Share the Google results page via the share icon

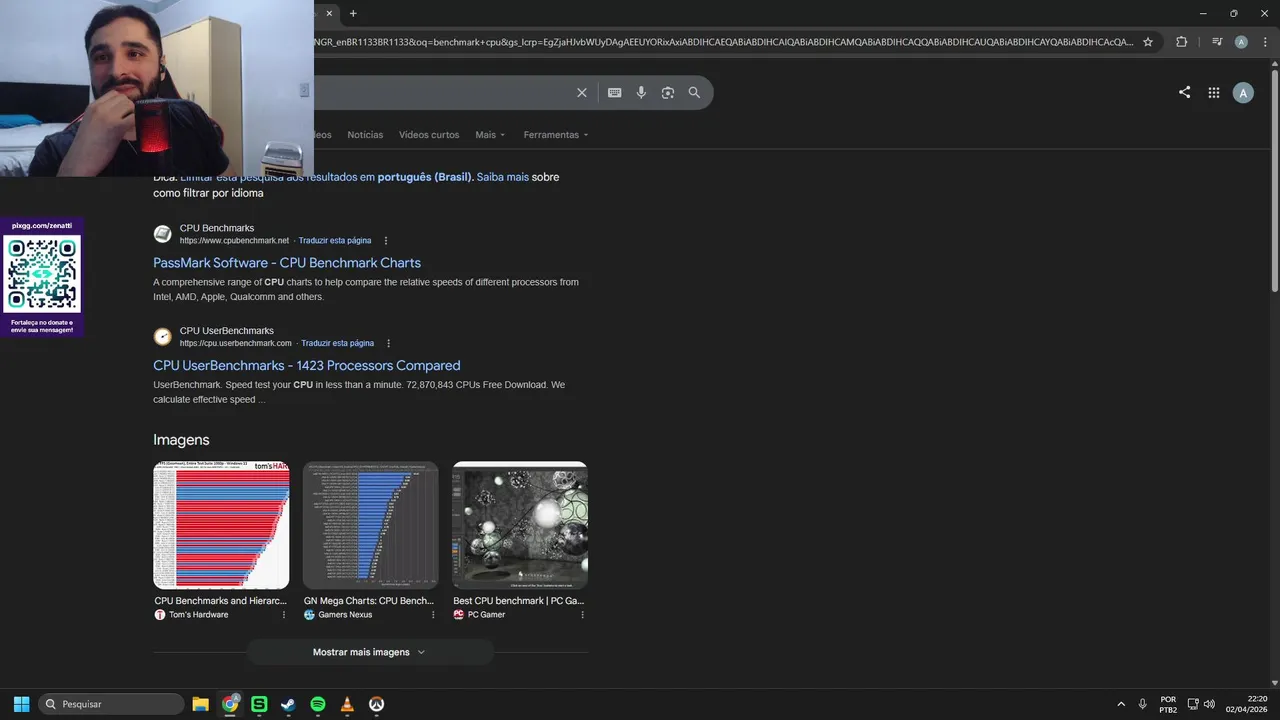pos(1184,92)
